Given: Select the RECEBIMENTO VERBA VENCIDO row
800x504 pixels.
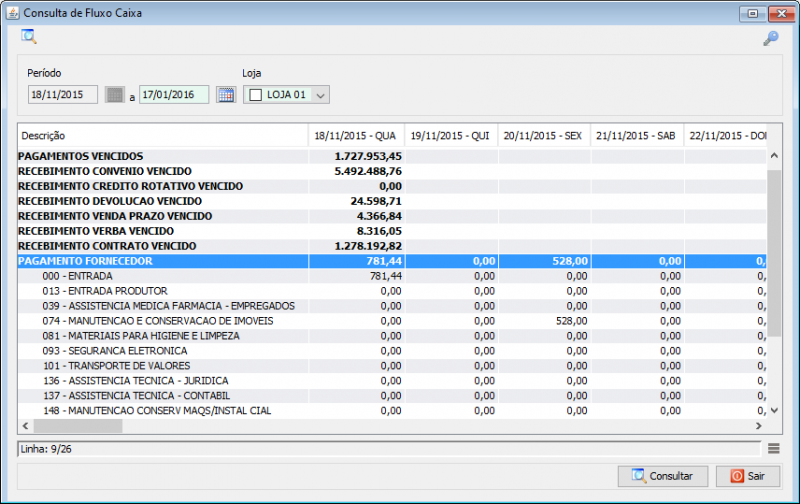Looking at the screenshot, I should click(392, 231).
